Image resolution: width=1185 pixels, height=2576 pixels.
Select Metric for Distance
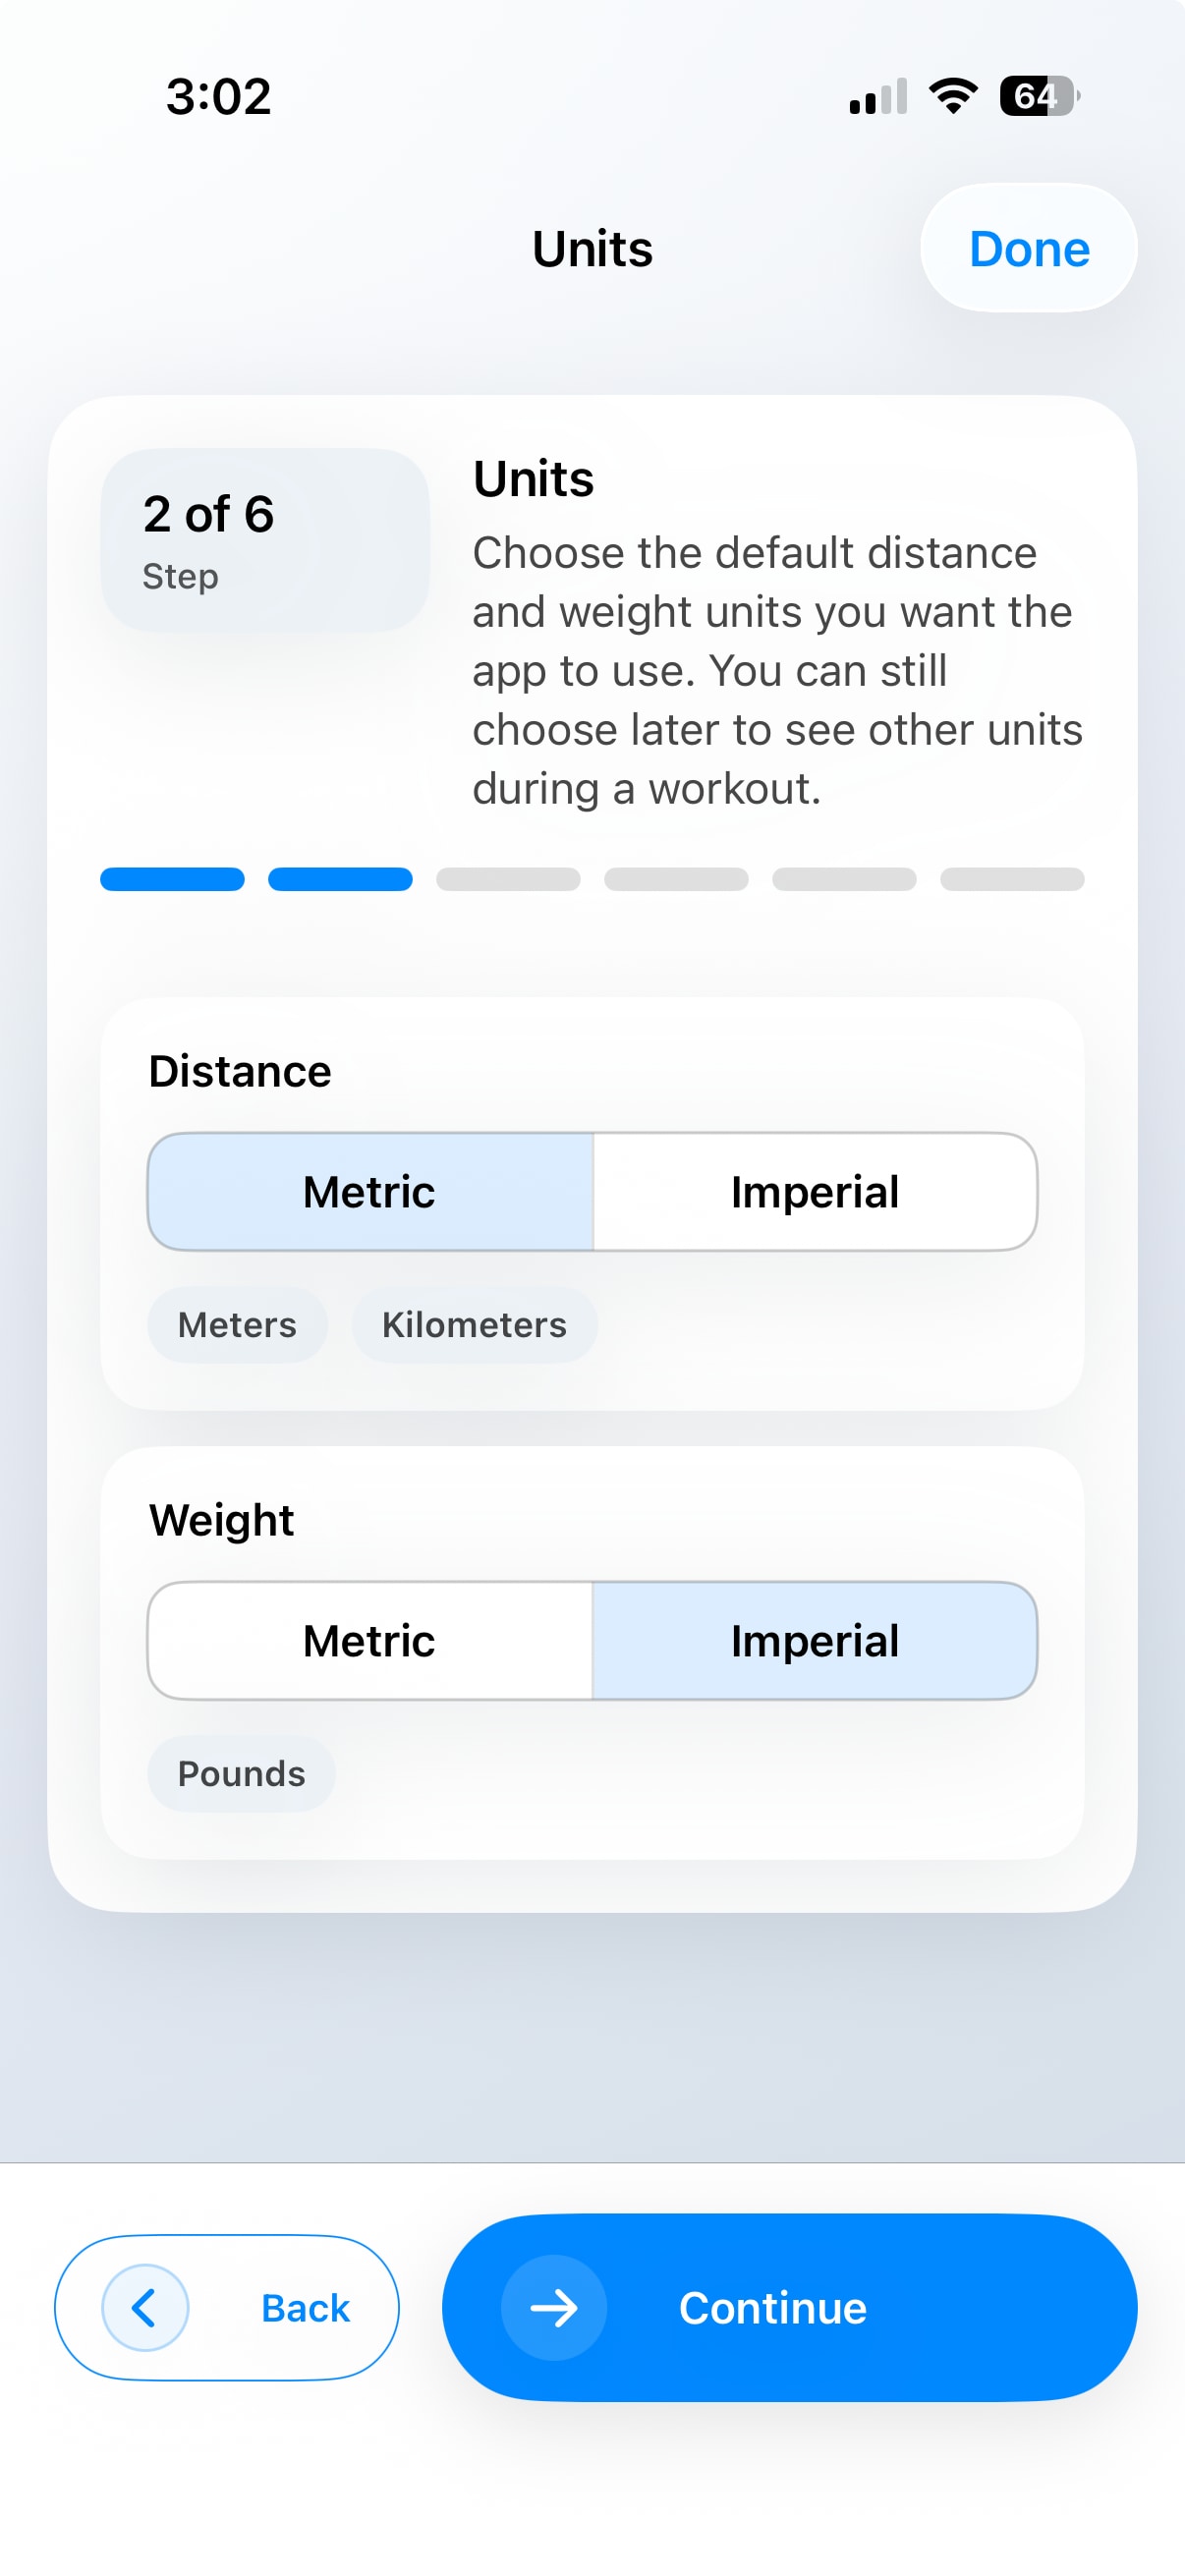pos(370,1192)
